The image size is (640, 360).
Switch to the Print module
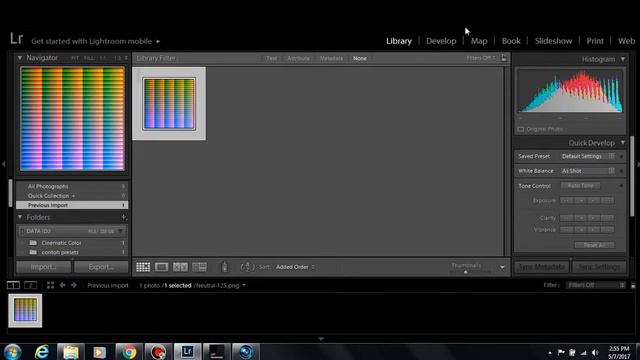595,41
